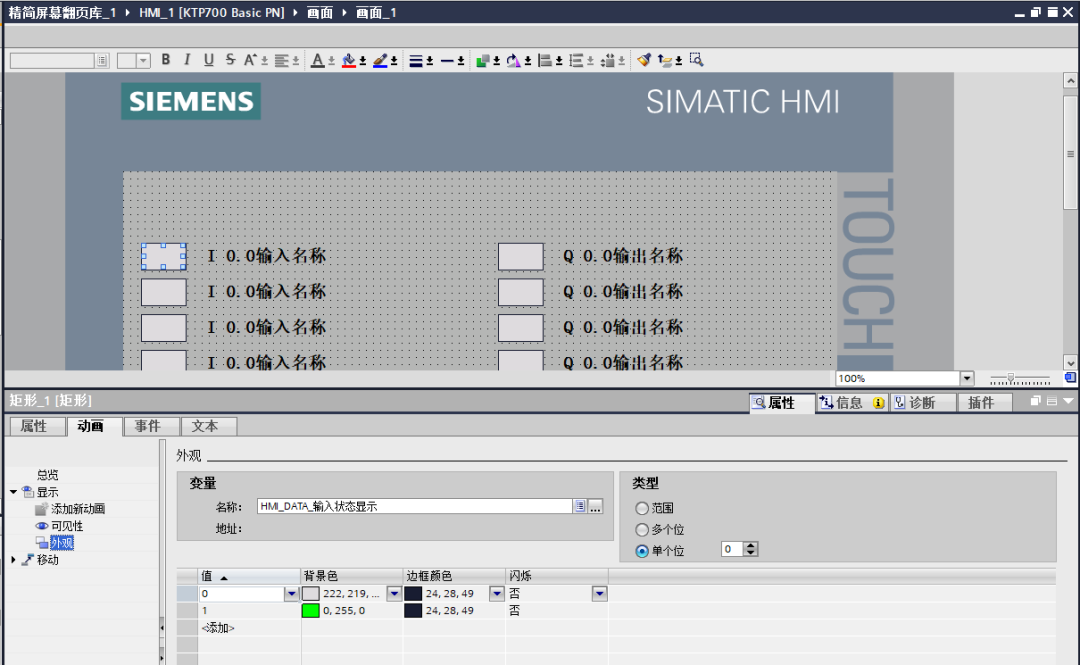This screenshot has width=1080, height=665.
Task: Toggle bold formatting in toolbar
Action: click(x=166, y=60)
